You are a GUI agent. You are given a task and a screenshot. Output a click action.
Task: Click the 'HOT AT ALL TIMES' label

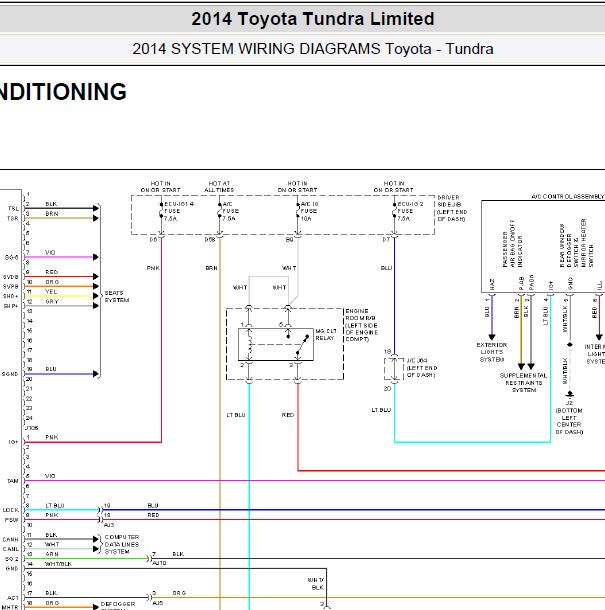pos(219,186)
